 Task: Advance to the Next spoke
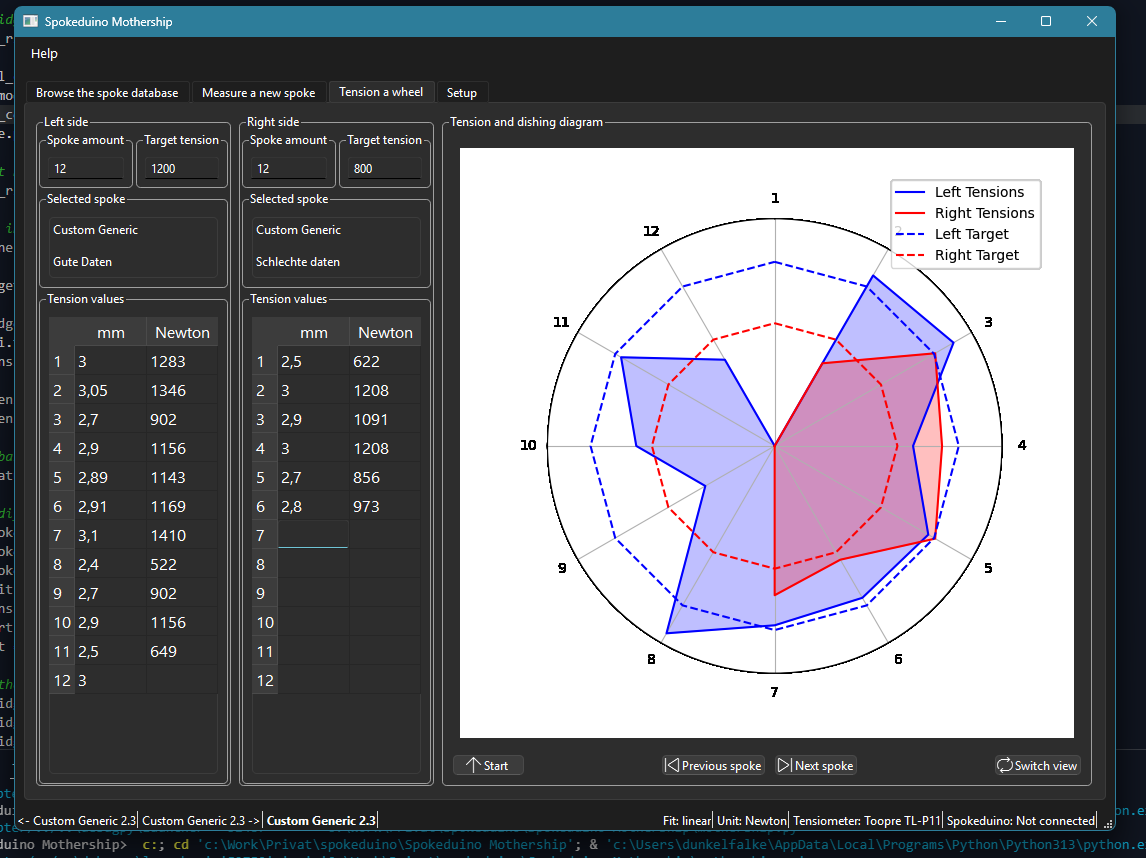coord(816,765)
